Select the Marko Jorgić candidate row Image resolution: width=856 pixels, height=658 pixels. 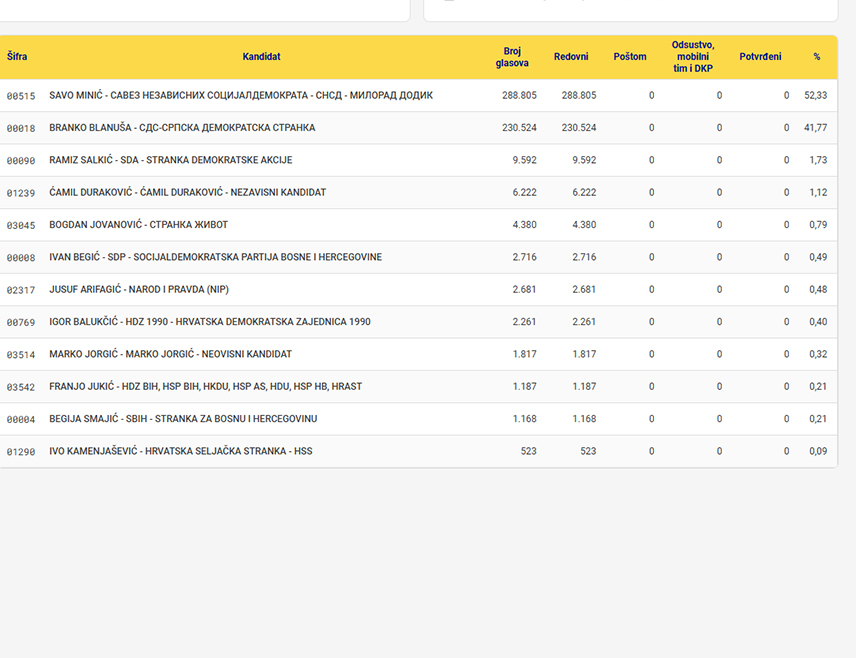418,354
